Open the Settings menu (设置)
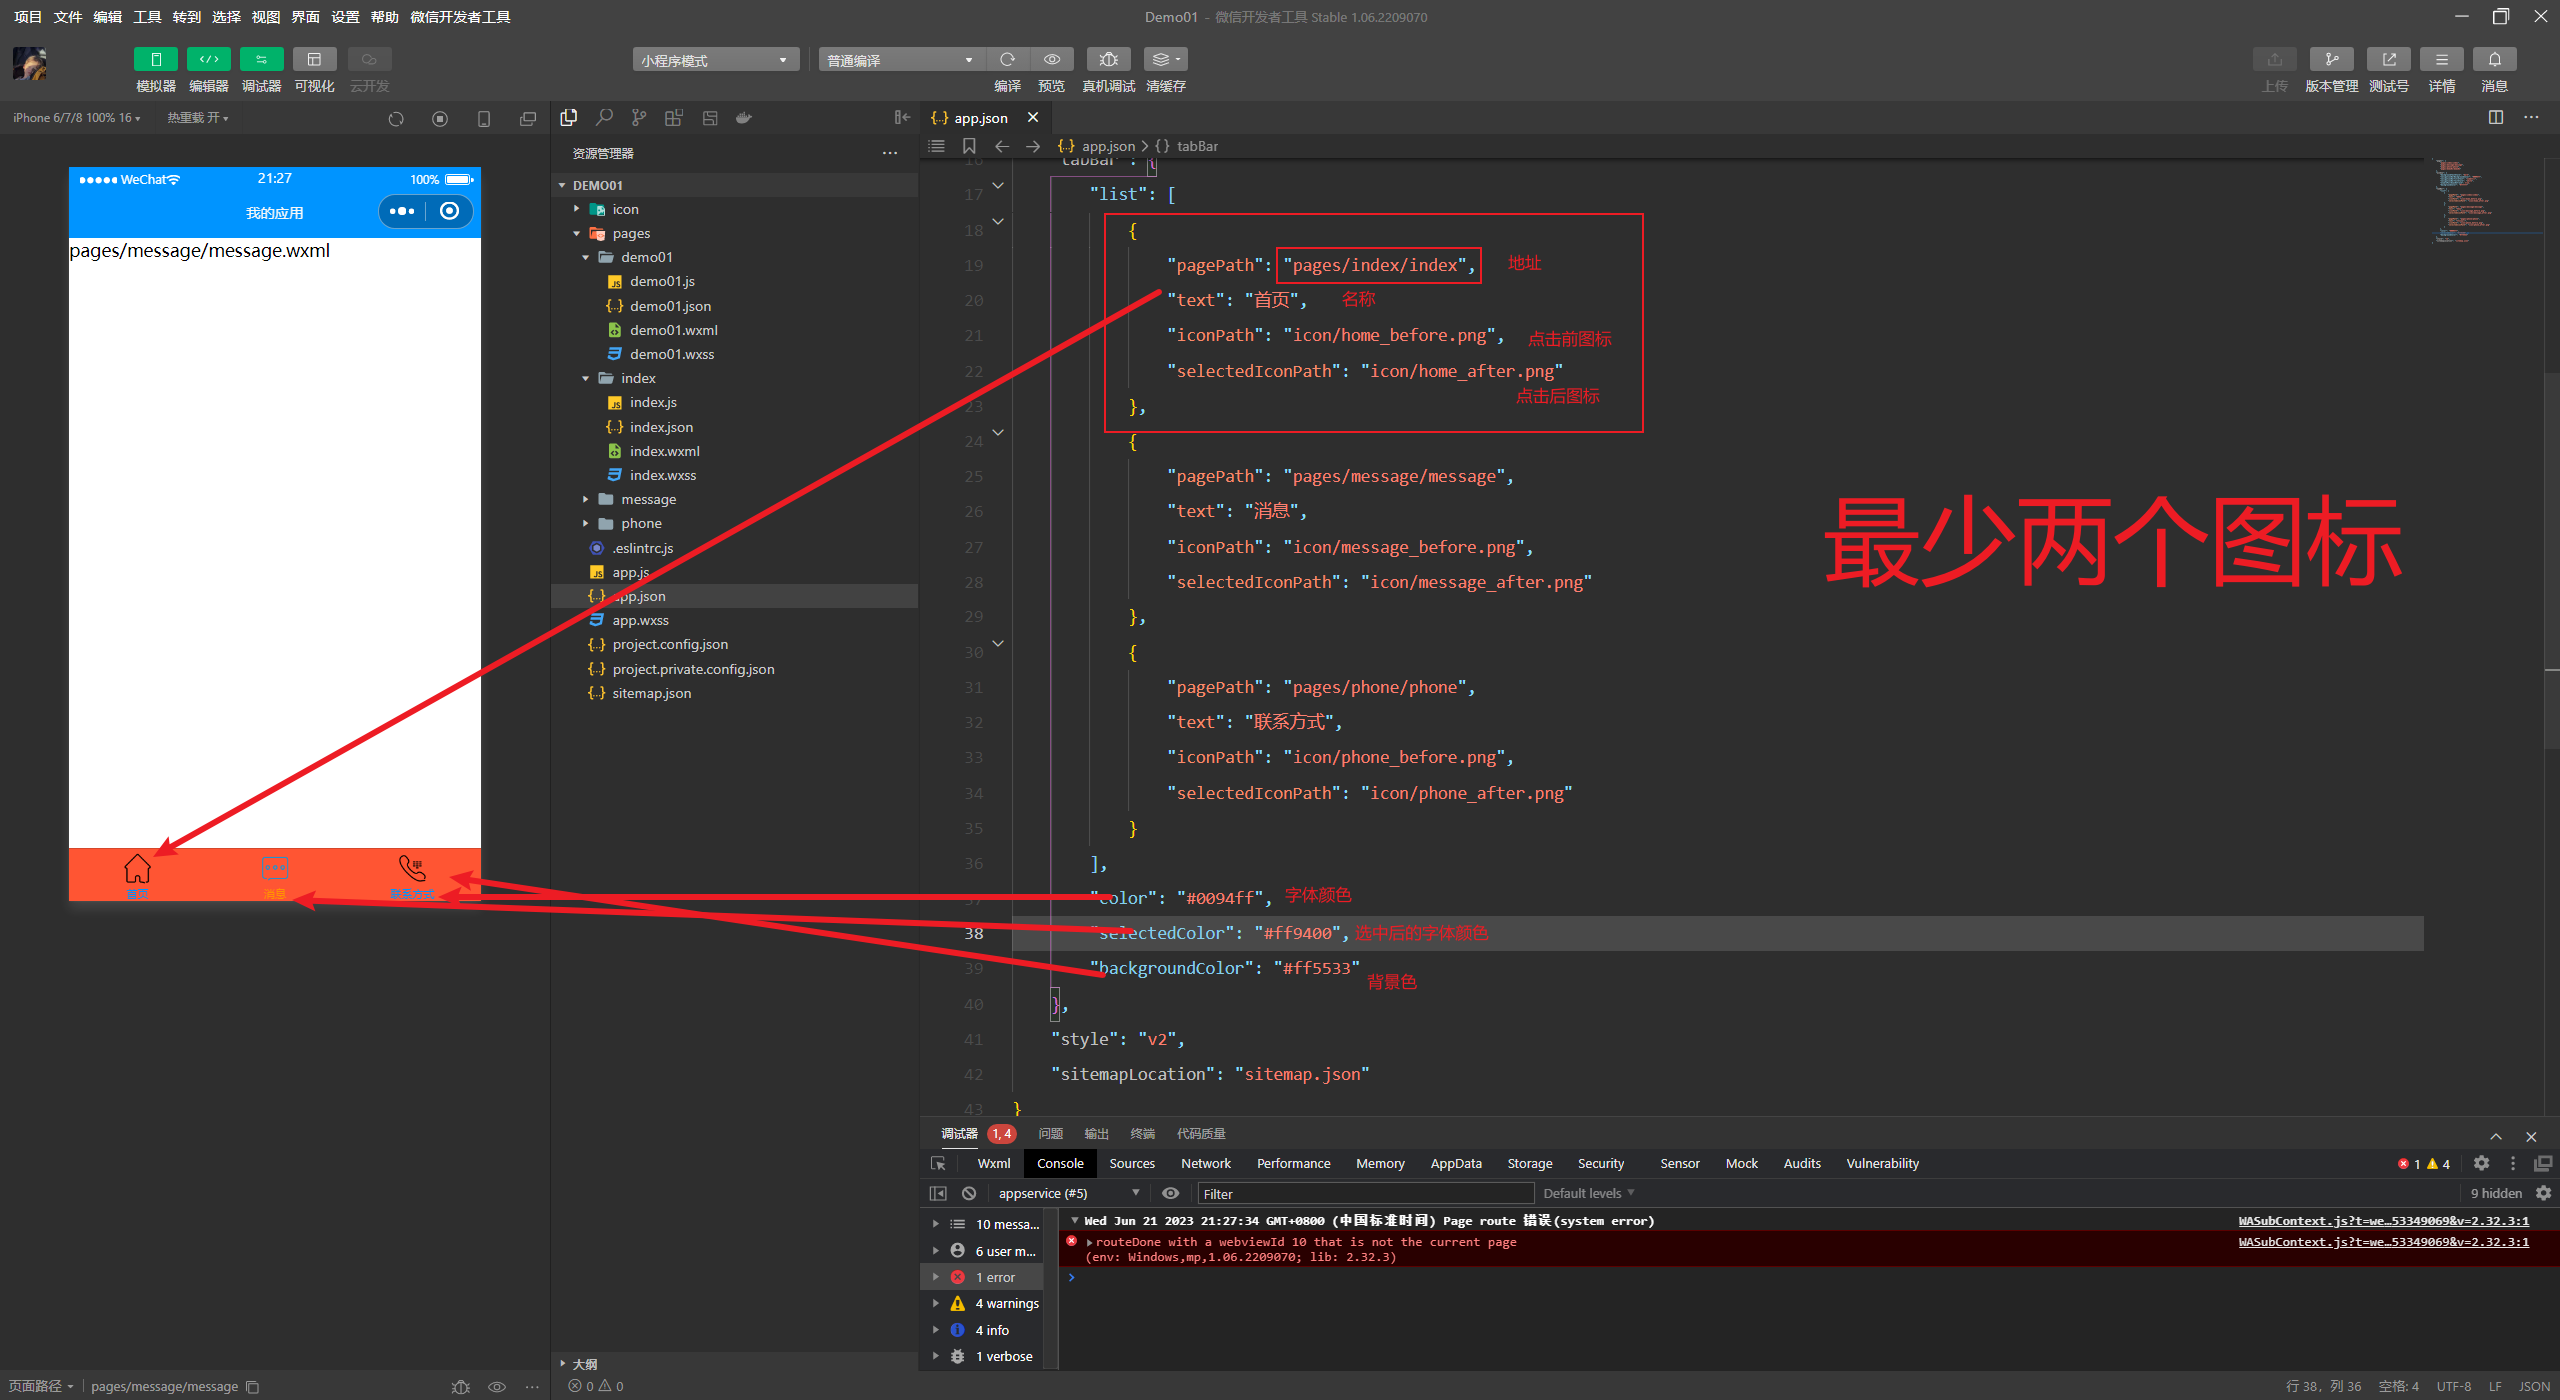The image size is (2560, 1400). point(345,17)
